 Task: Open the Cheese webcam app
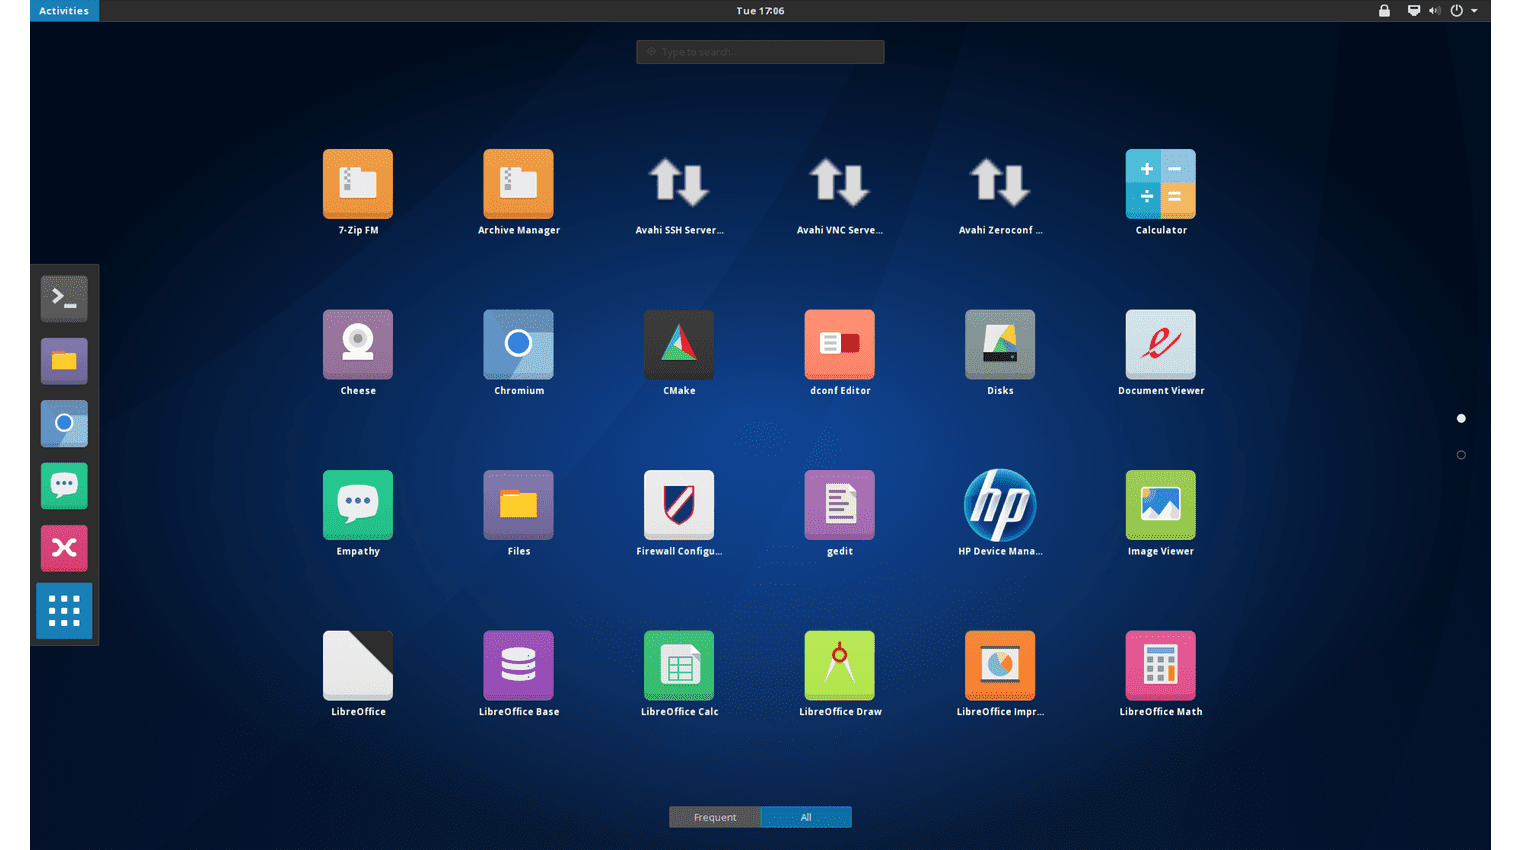point(358,345)
